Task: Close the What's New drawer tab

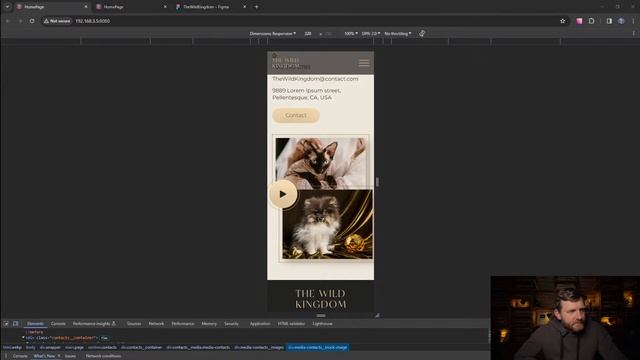Action: (59, 356)
